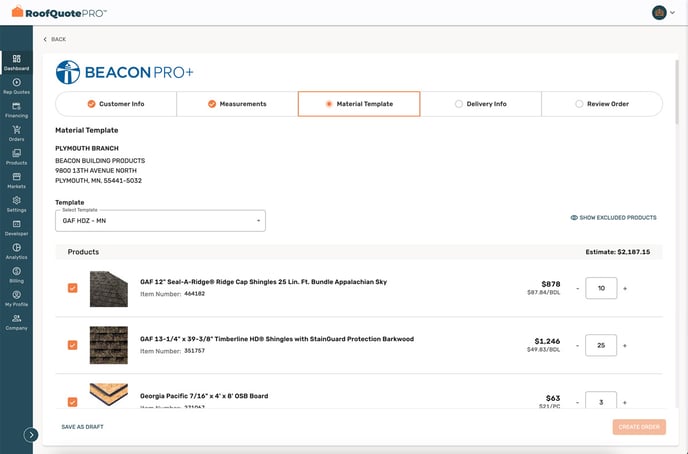Go to the Measurements step
The height and width of the screenshot is (454, 688).
pyautogui.click(x=237, y=104)
